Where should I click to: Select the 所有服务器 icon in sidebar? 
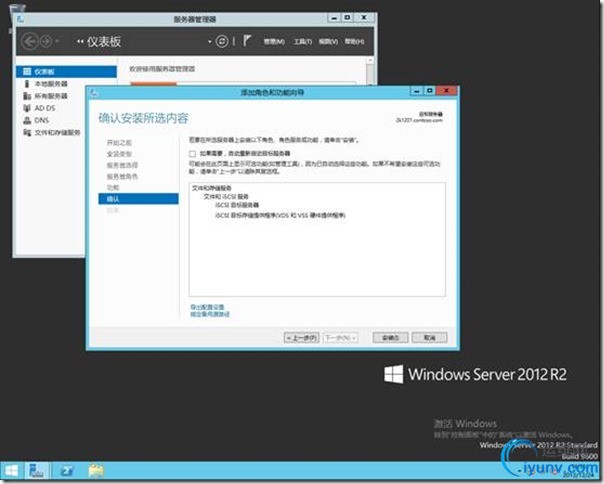click(27, 96)
